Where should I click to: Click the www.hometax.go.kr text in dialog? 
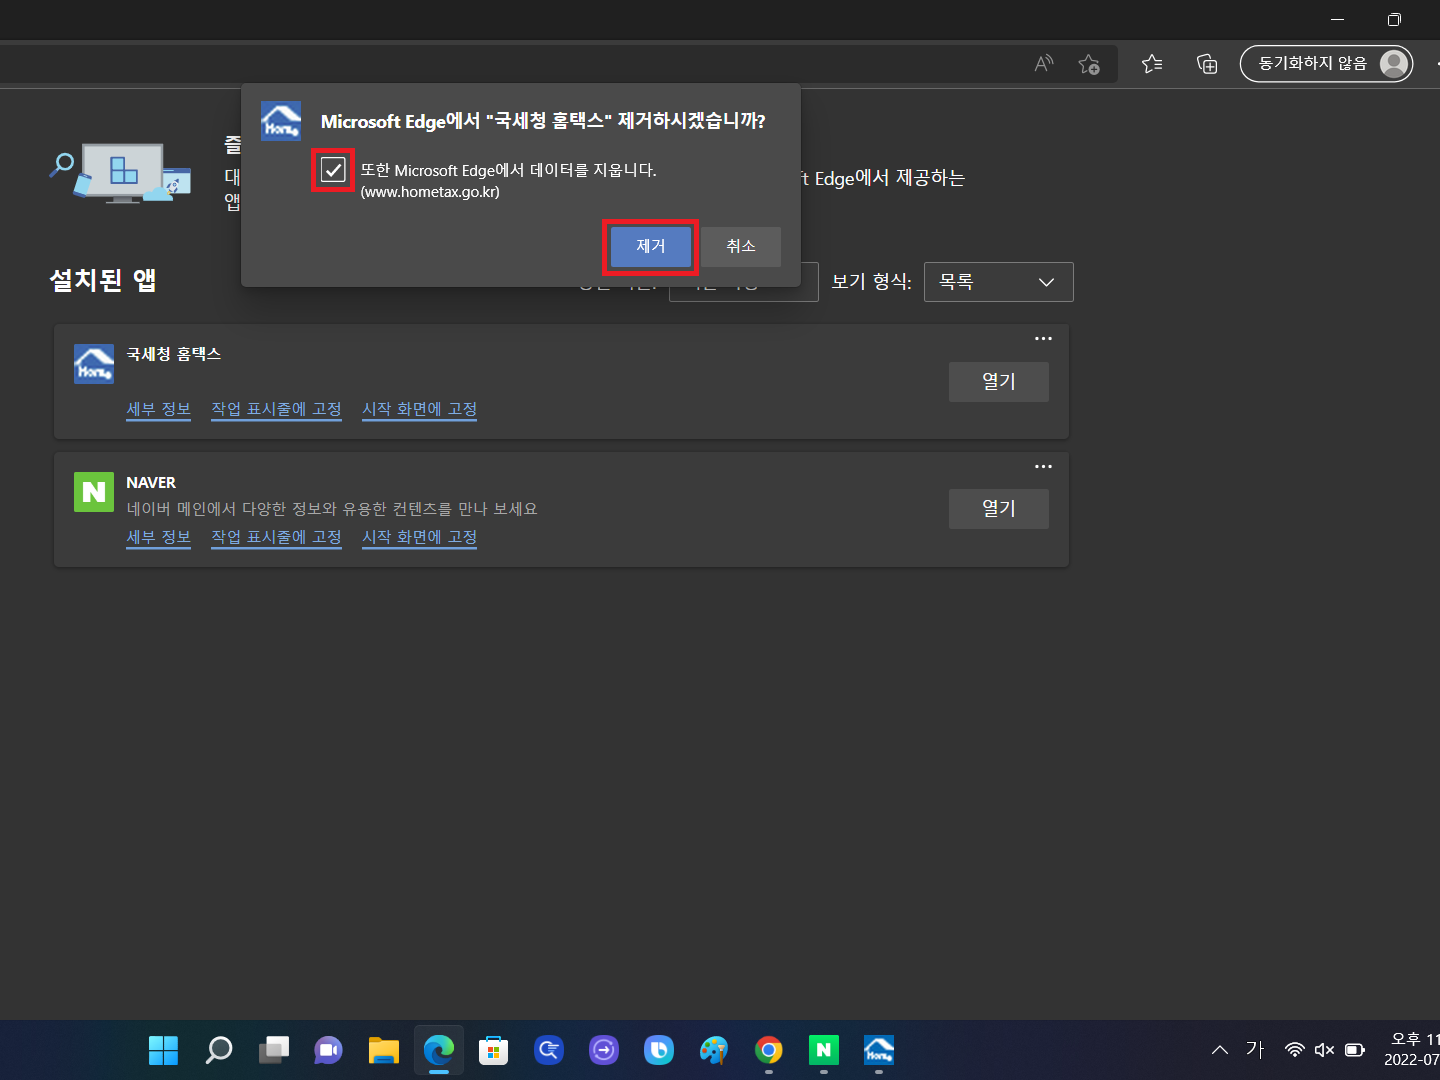click(x=430, y=192)
